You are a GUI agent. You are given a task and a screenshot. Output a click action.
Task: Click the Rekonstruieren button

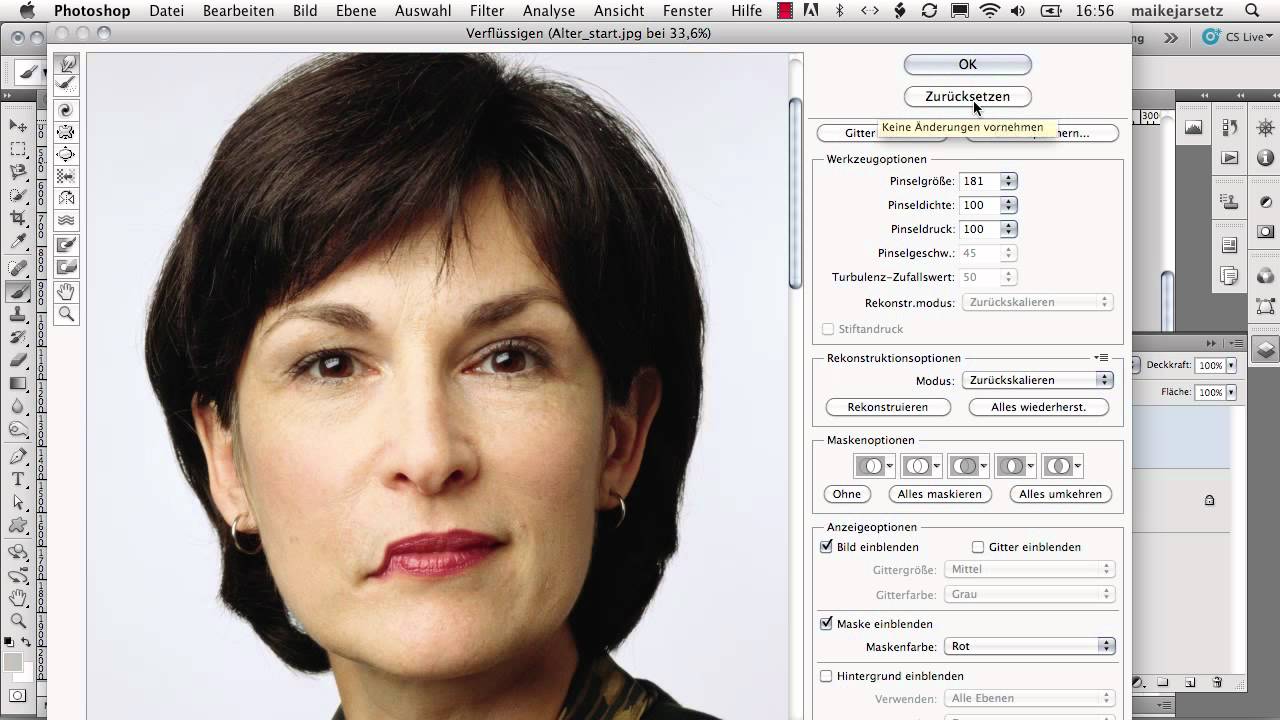point(888,407)
